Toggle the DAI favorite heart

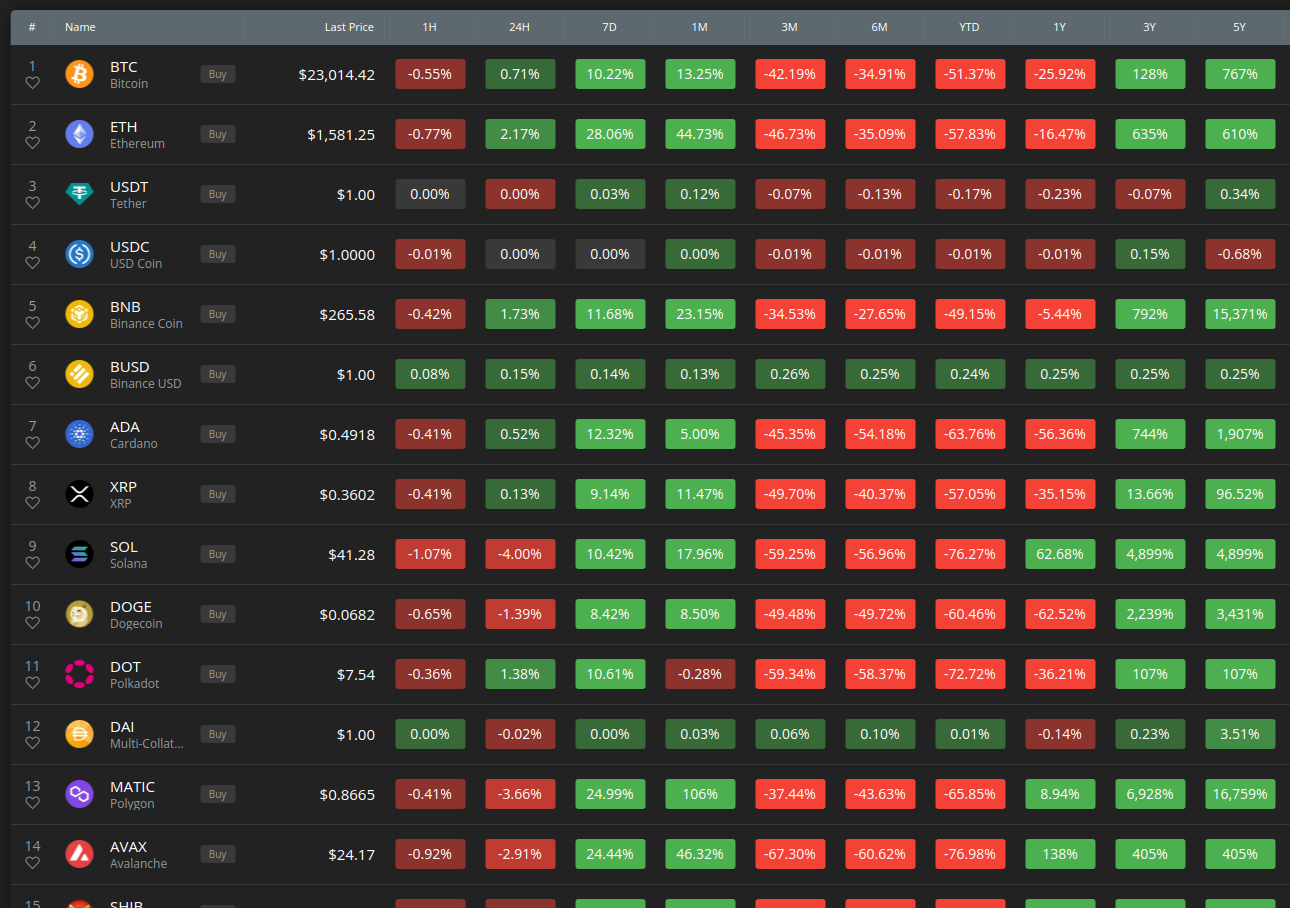(x=33, y=743)
